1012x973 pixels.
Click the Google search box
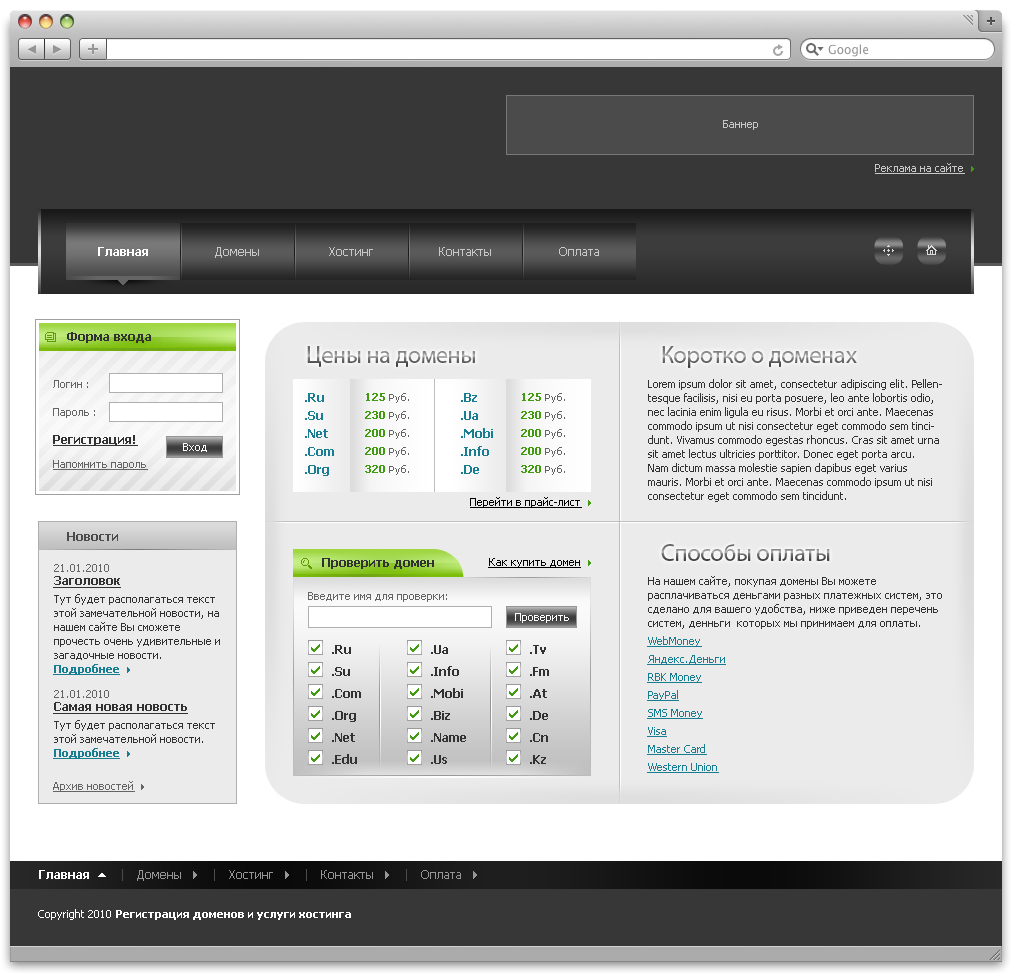898,49
